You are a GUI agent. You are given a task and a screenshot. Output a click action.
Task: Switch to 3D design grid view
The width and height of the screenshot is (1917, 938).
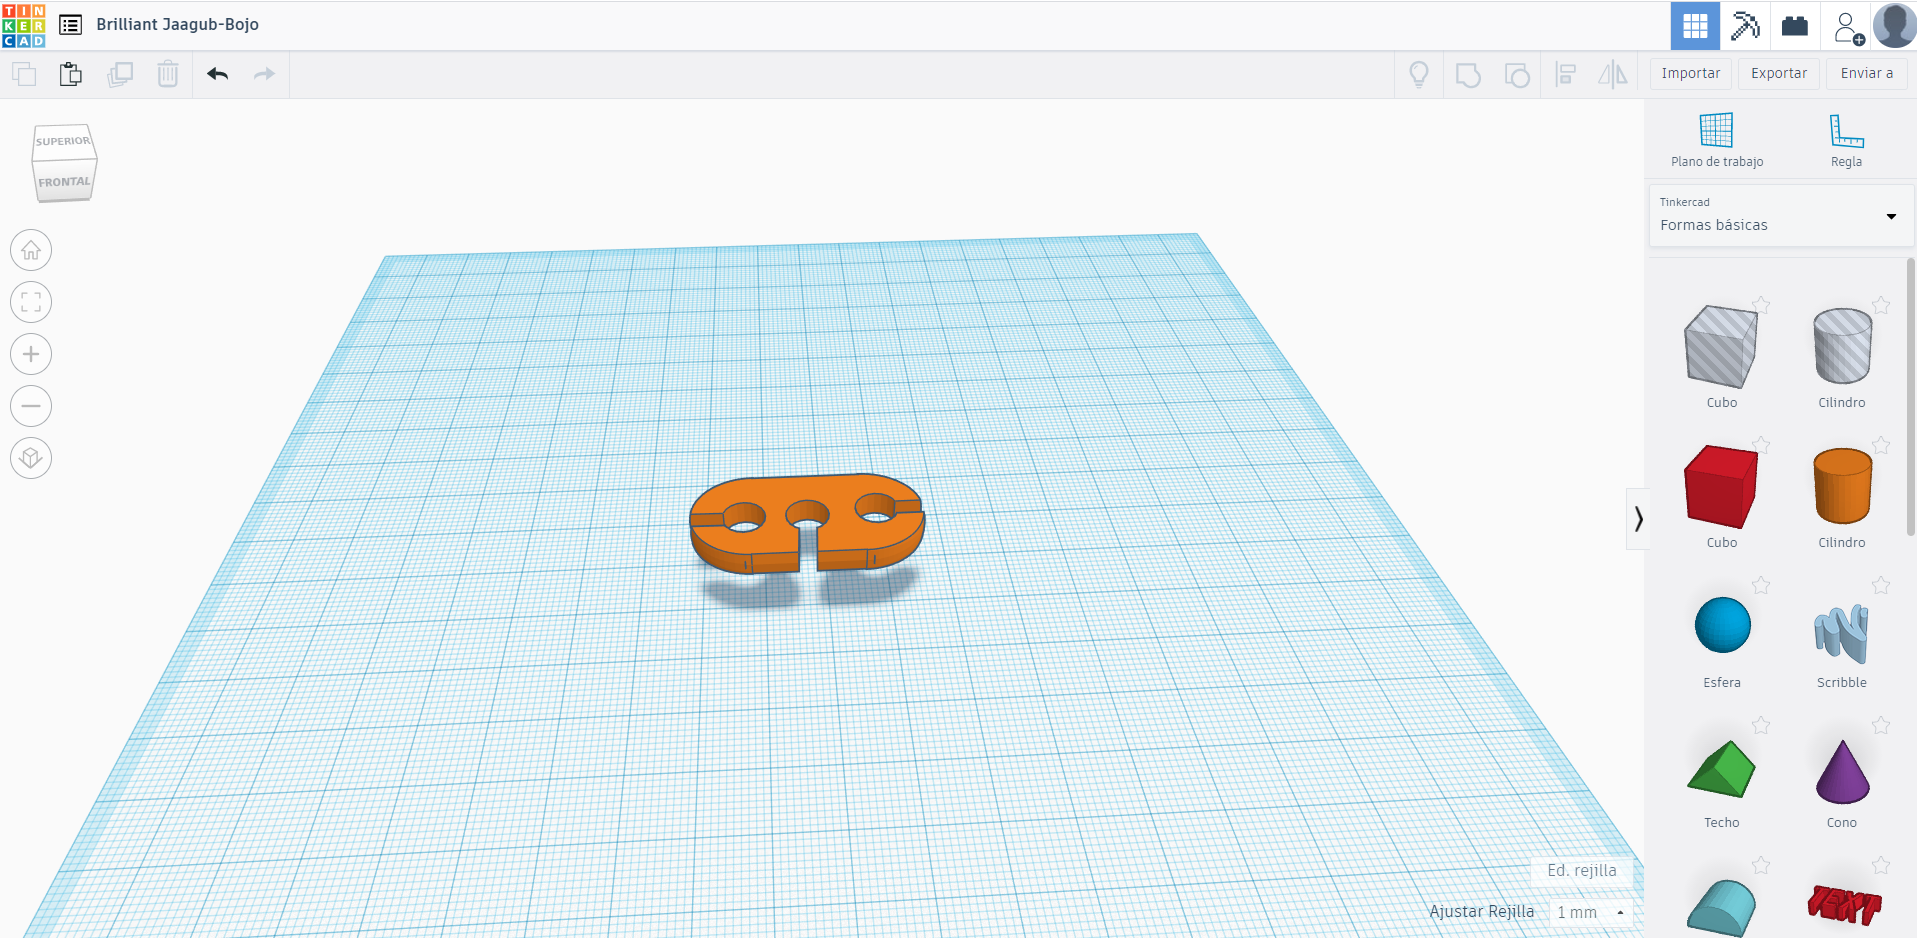1695,26
